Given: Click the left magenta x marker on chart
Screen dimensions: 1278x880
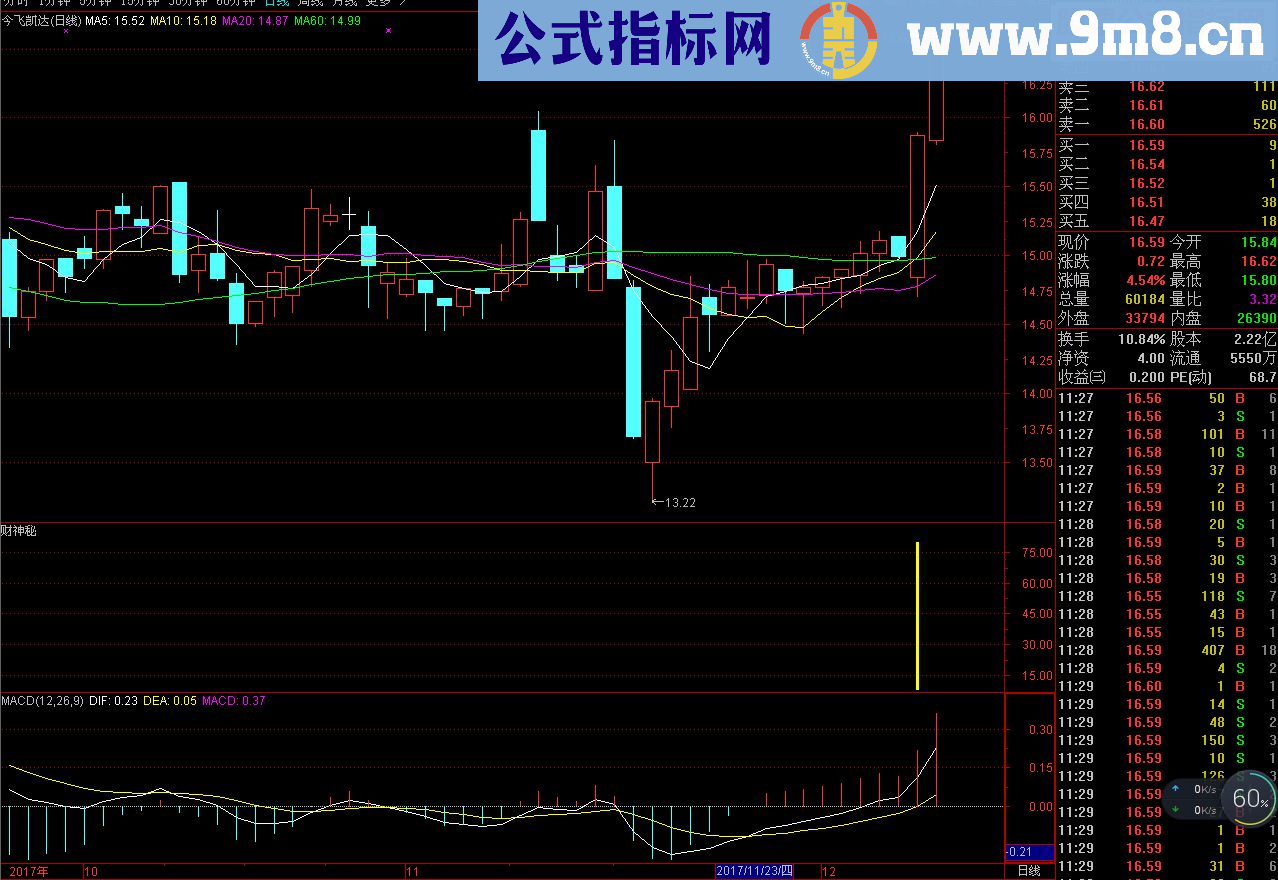Looking at the screenshot, I should click(x=66, y=31).
